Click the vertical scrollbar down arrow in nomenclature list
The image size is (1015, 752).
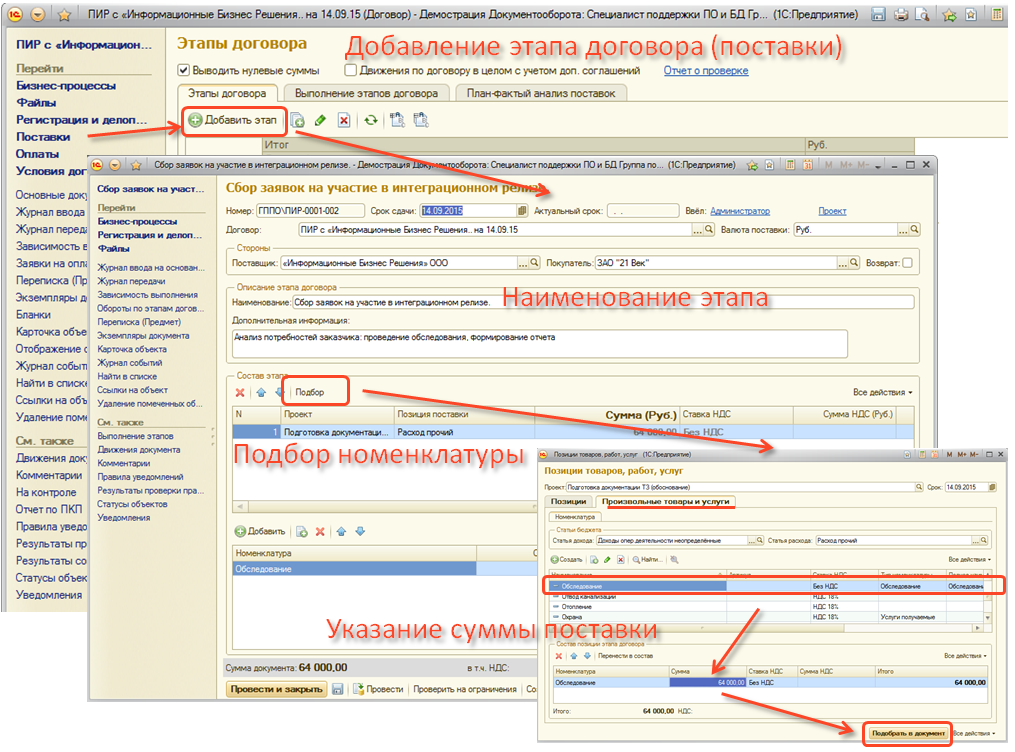pyautogui.click(x=988, y=620)
